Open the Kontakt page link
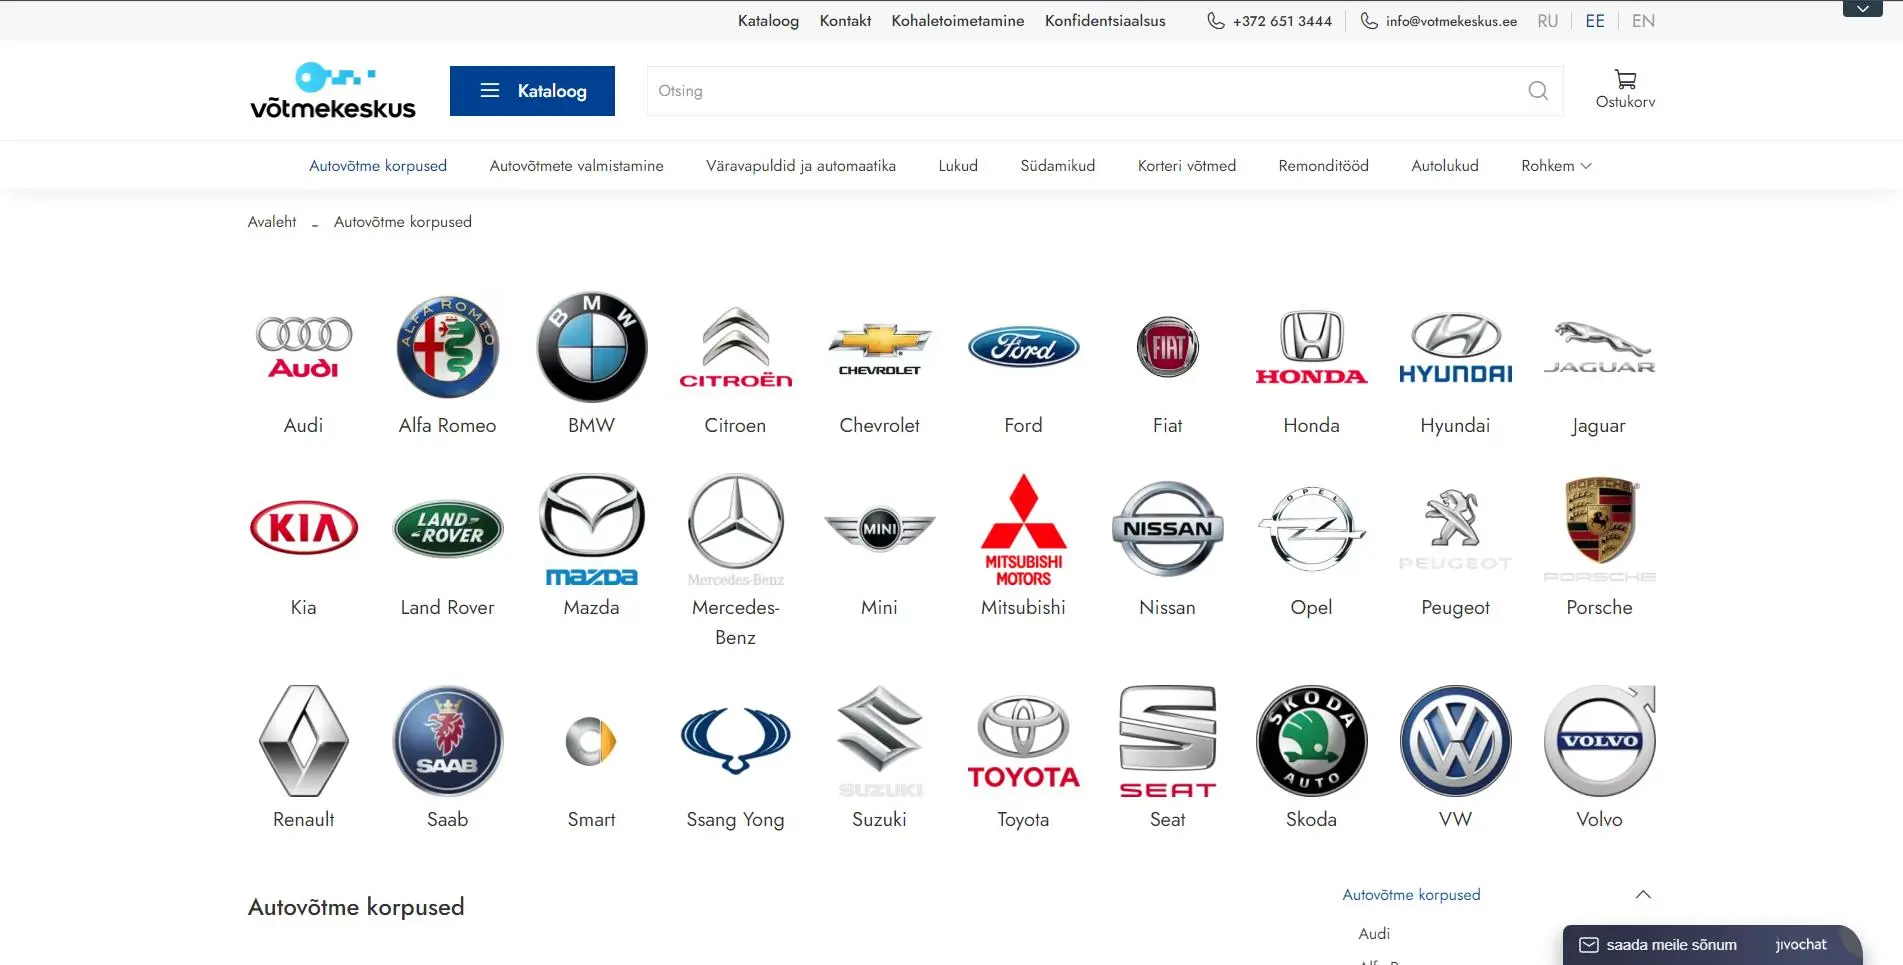This screenshot has width=1903, height=965. coord(845,21)
